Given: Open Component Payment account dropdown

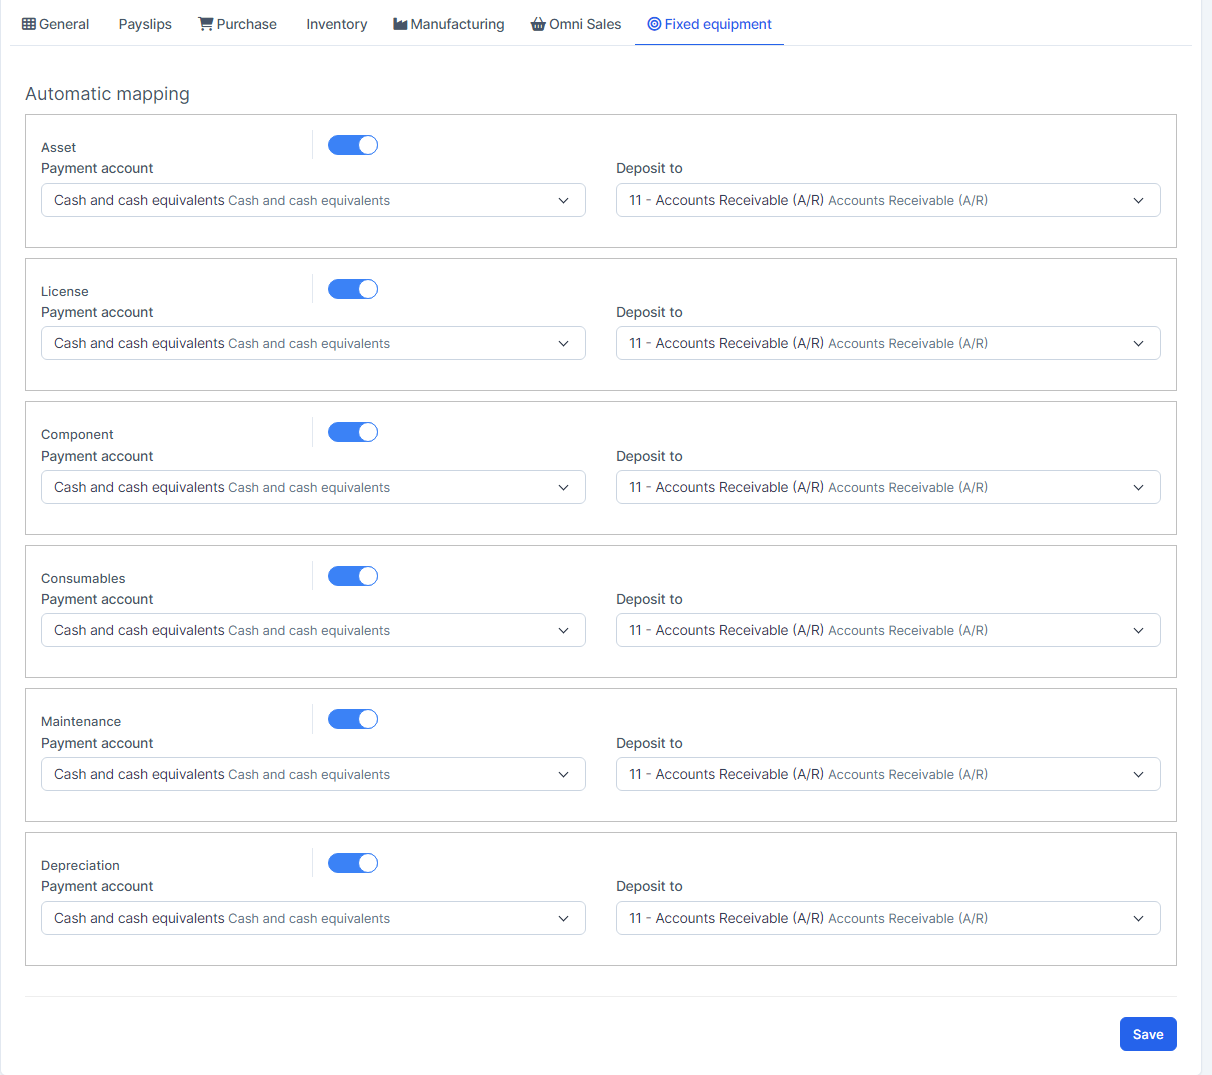Looking at the screenshot, I should coord(313,487).
